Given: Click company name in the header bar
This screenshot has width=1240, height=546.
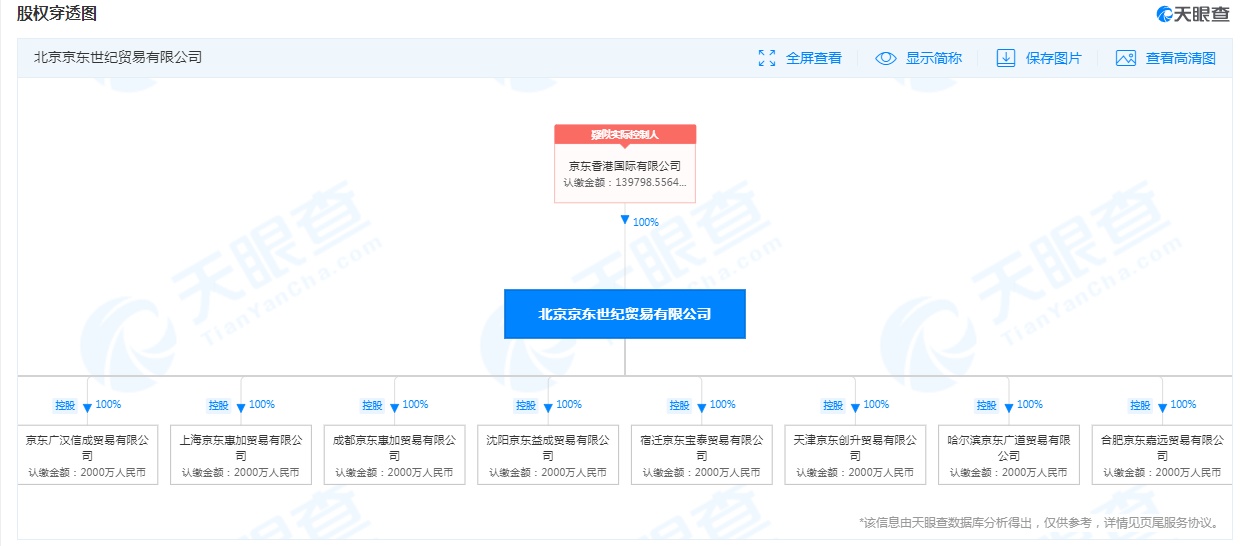Looking at the screenshot, I should pyautogui.click(x=118, y=58).
